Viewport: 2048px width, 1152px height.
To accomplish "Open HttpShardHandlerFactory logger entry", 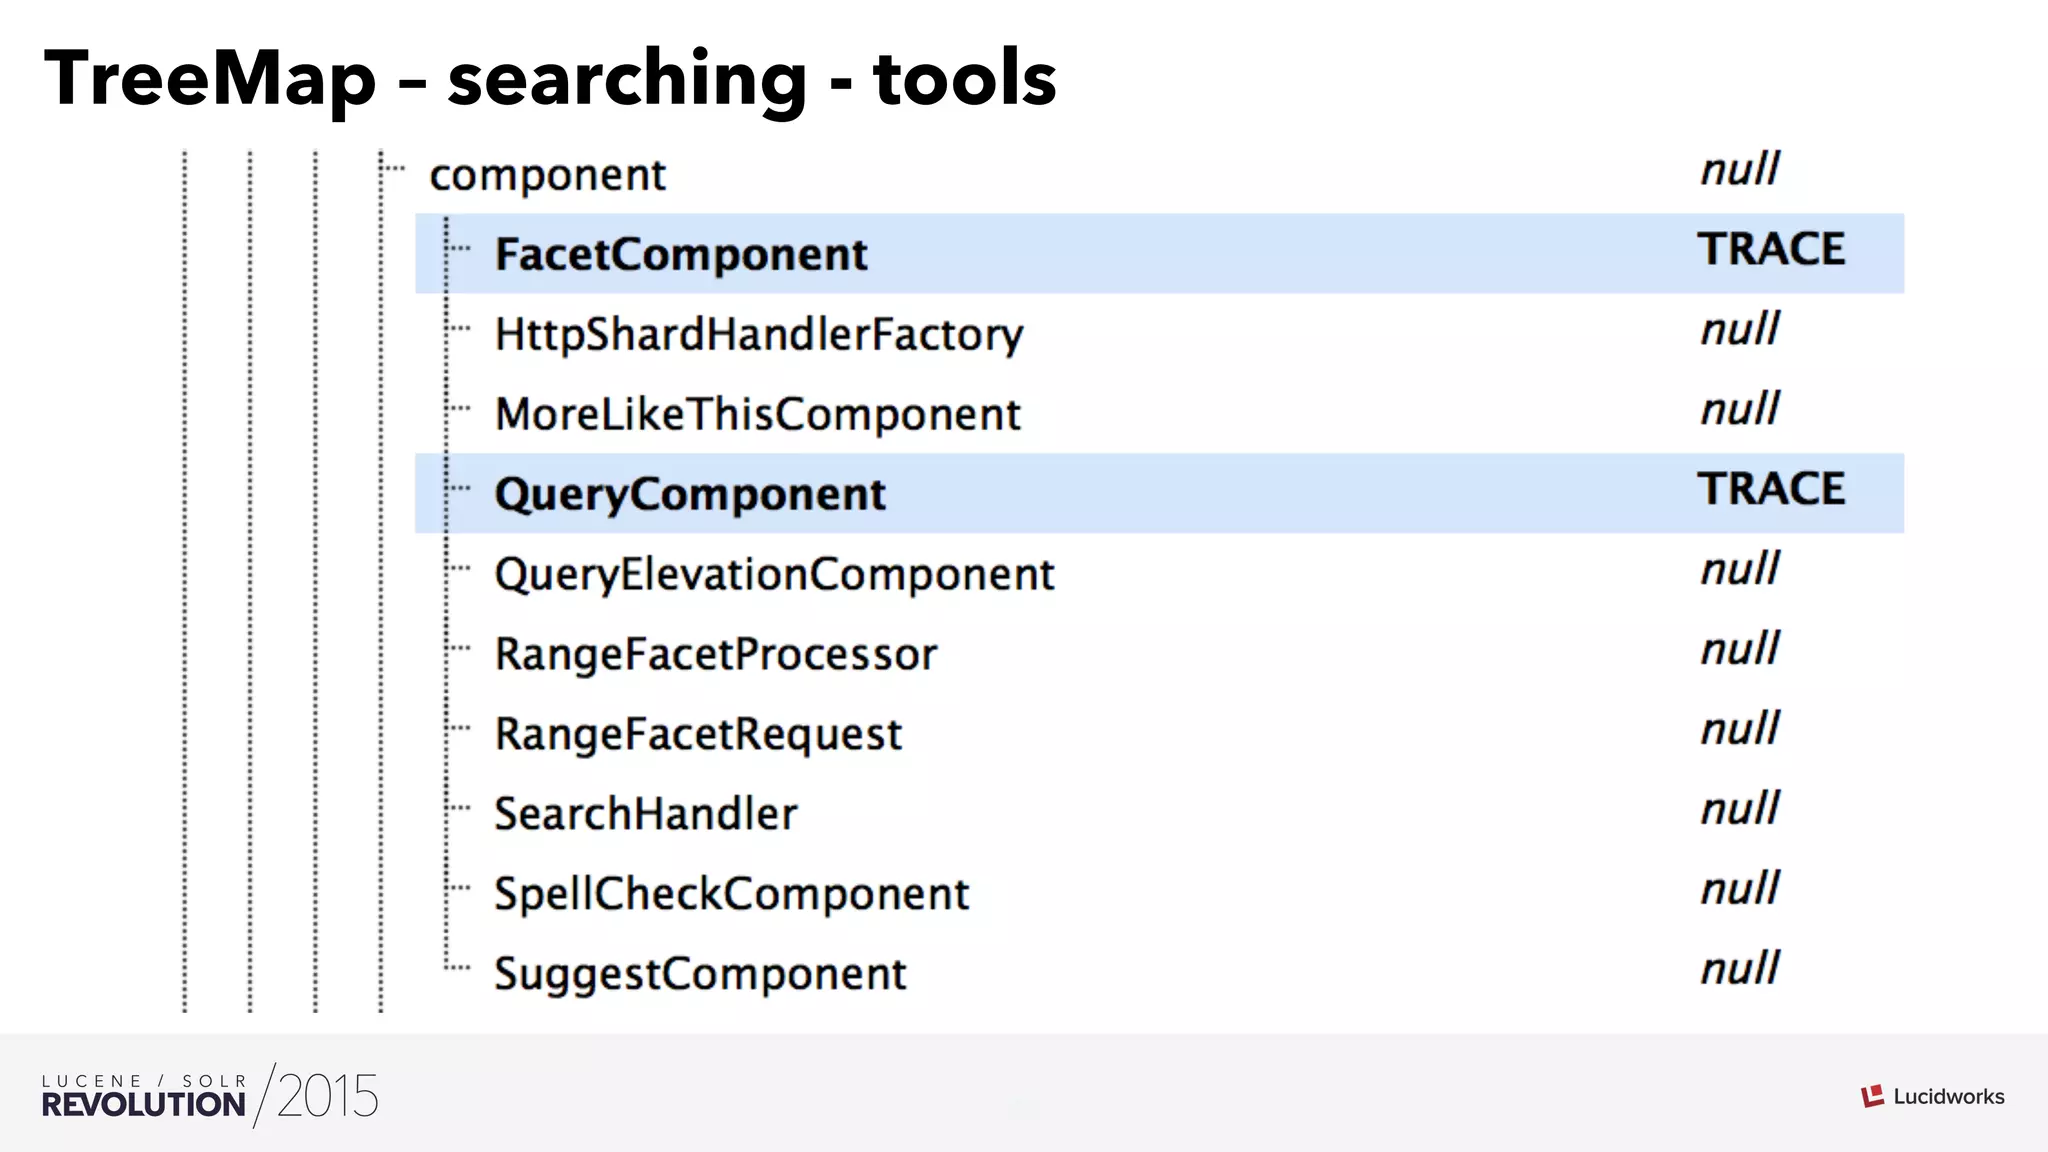I will tap(759, 334).
